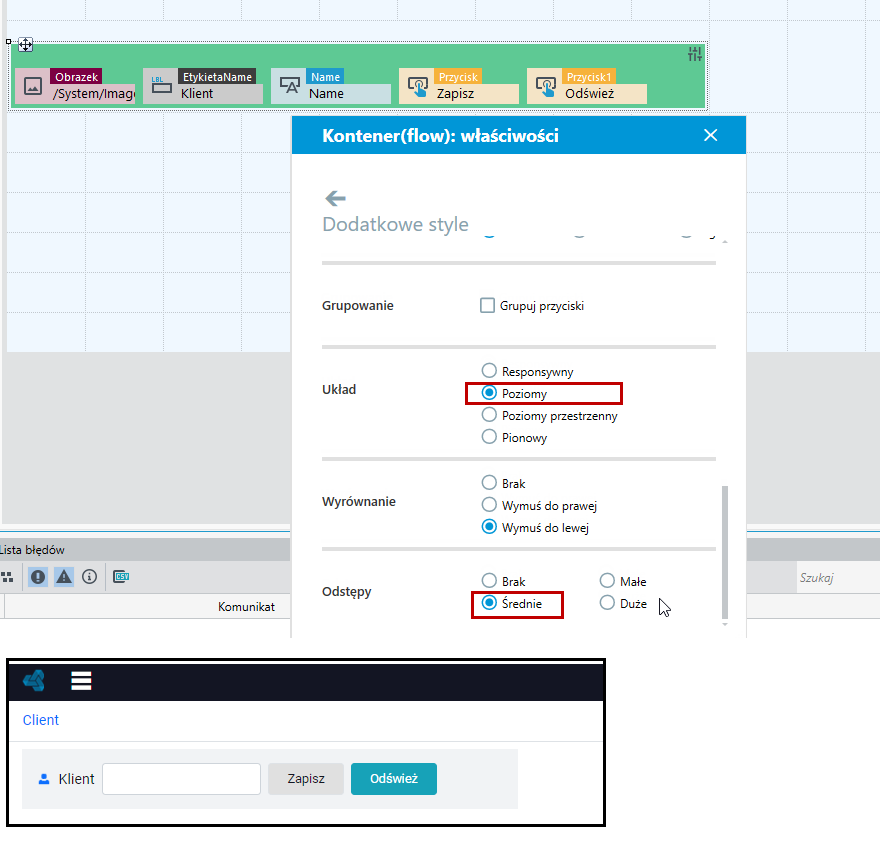
Task: Open the hamburger menu in the preview header
Action: 81,681
